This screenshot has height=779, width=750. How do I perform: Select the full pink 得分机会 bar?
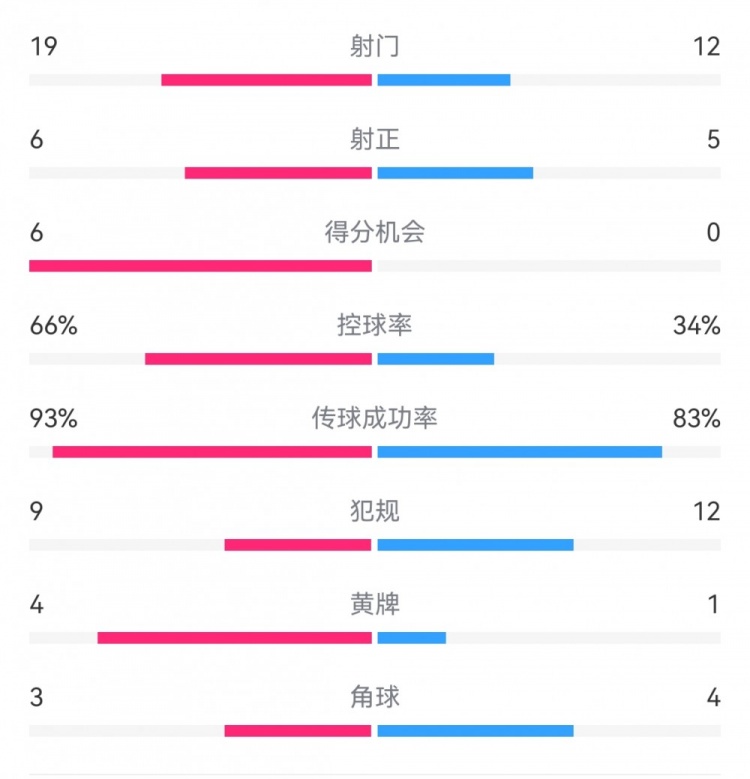(200, 266)
